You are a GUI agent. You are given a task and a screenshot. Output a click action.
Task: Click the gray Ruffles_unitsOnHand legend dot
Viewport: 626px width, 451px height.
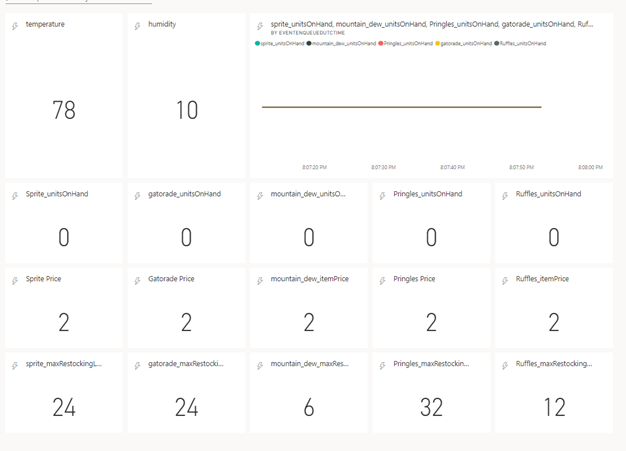pos(497,44)
